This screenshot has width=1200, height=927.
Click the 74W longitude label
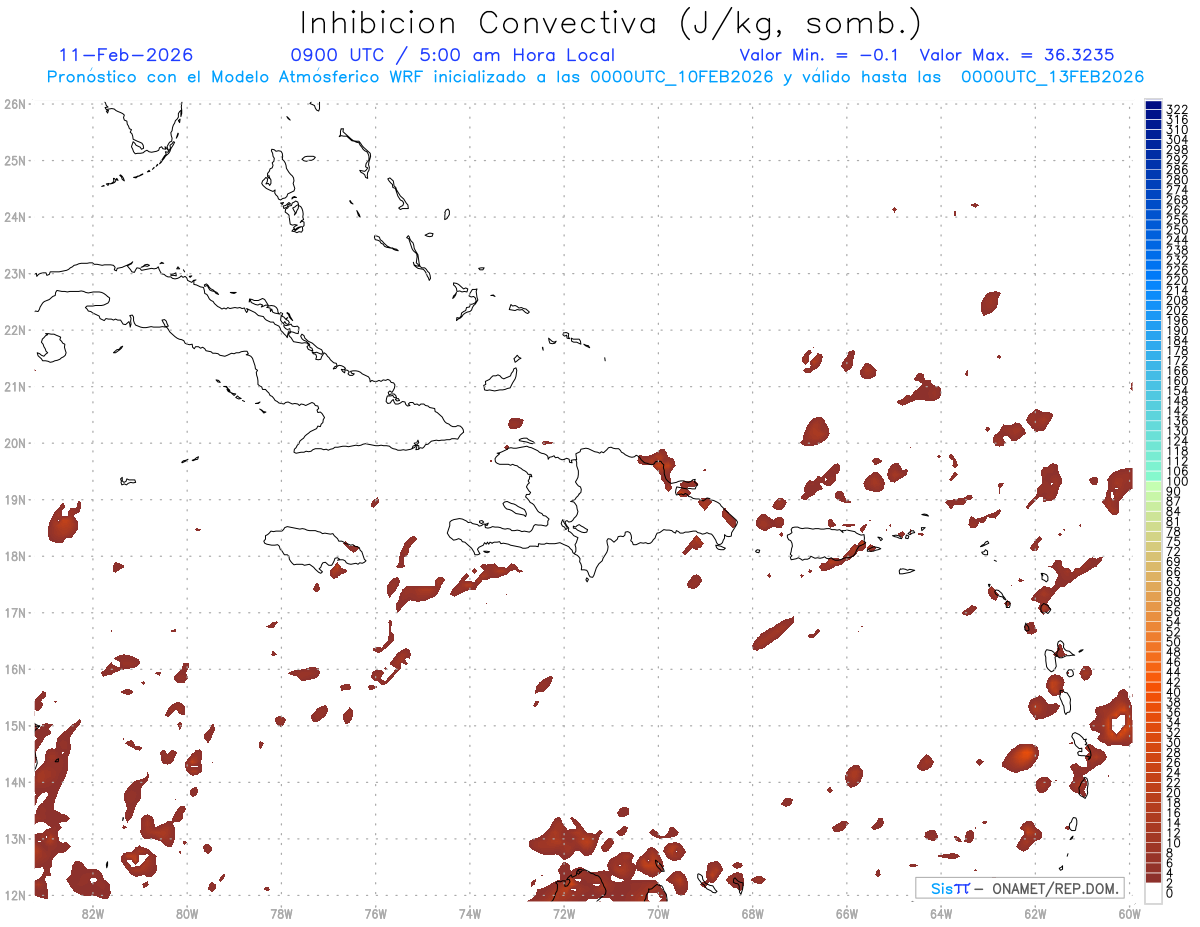click(x=470, y=912)
